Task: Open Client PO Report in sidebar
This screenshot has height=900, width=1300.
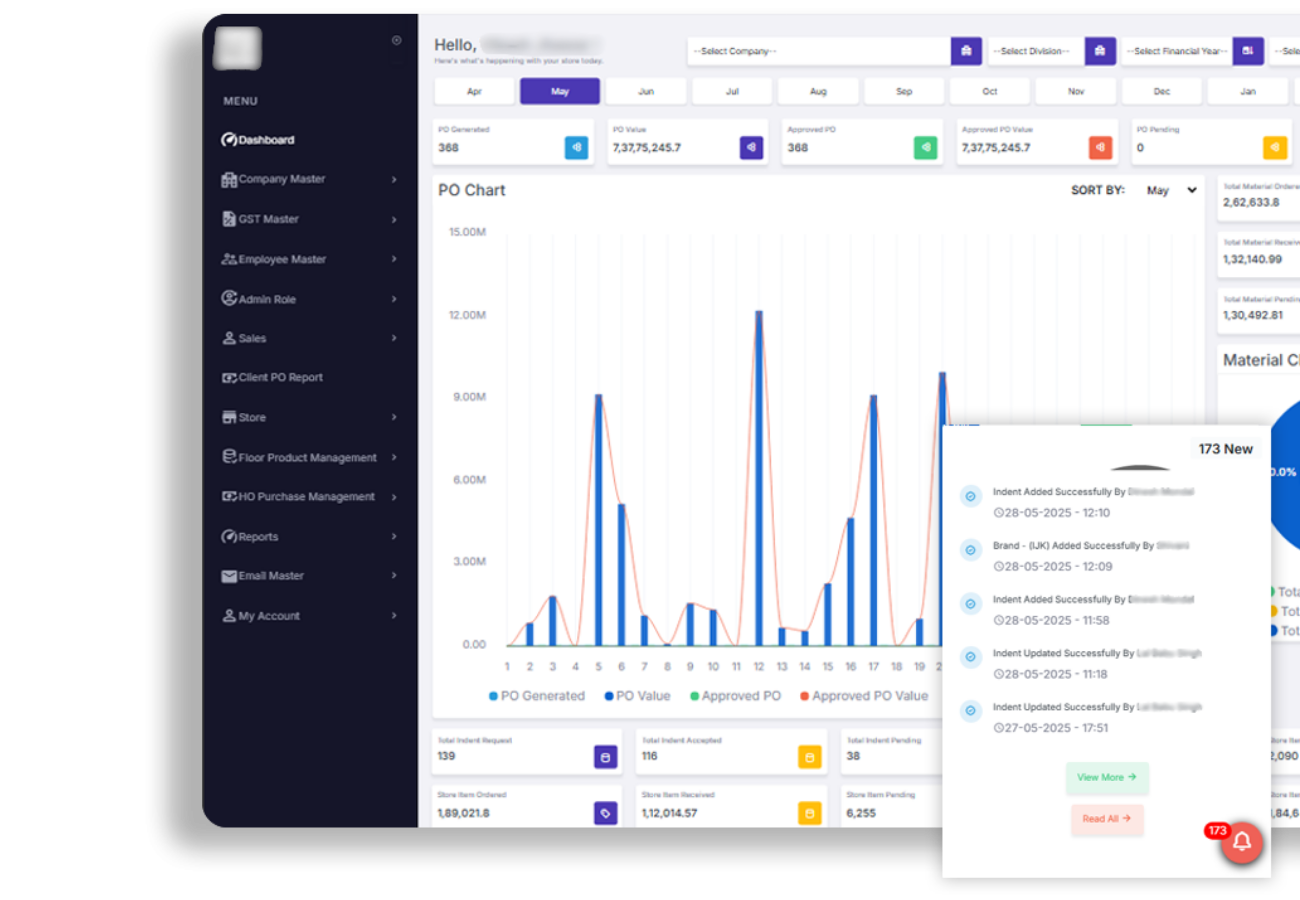Action: [280, 377]
